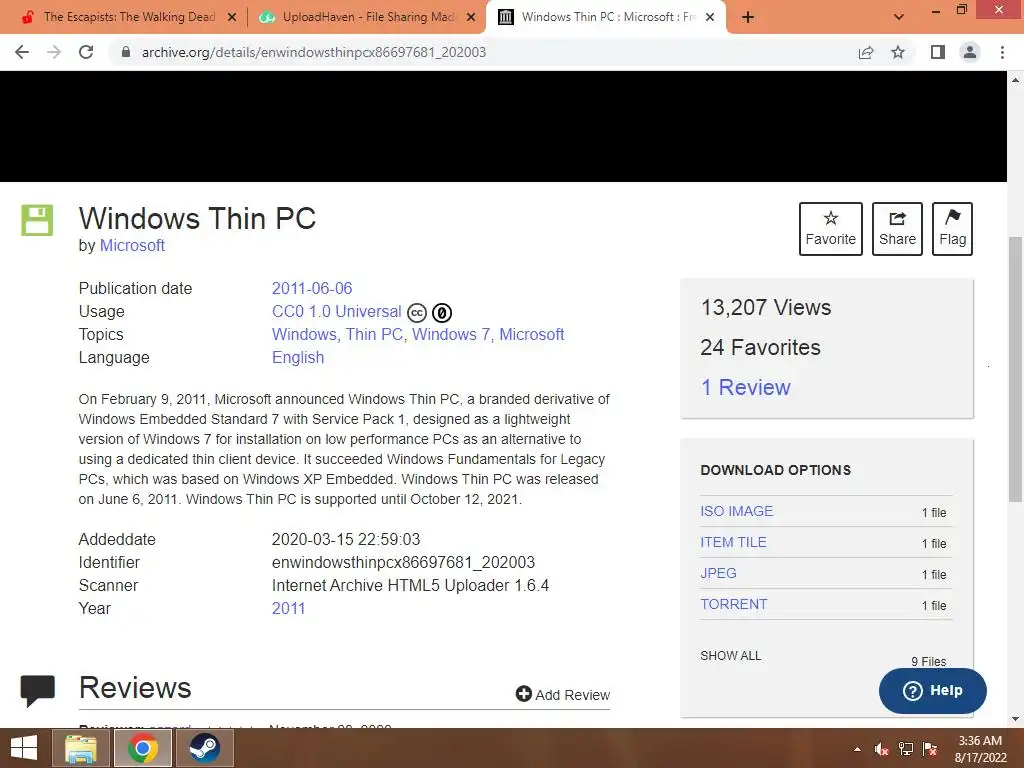This screenshot has height=768, width=1024.
Task: Open File Explorer from taskbar
Action: coord(81,748)
